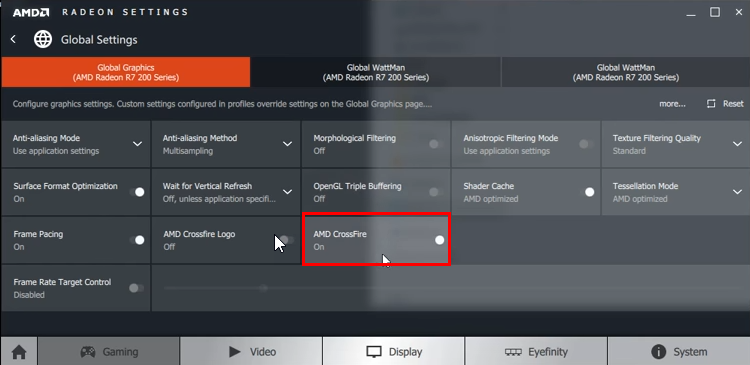The image size is (750, 365).
Task: Minimize the Radeon Settings window
Action: tap(691, 15)
